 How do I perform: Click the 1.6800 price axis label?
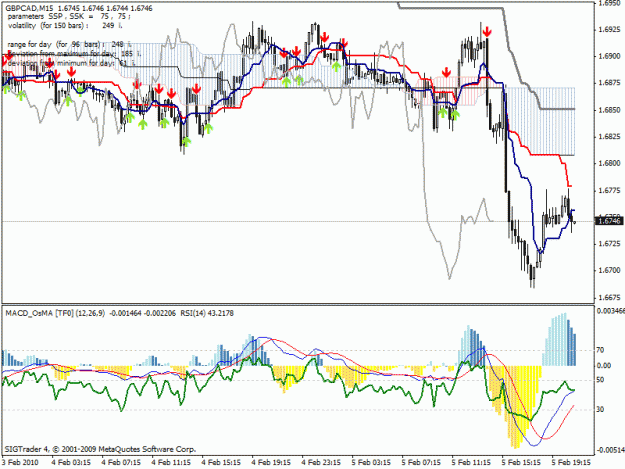(609, 163)
